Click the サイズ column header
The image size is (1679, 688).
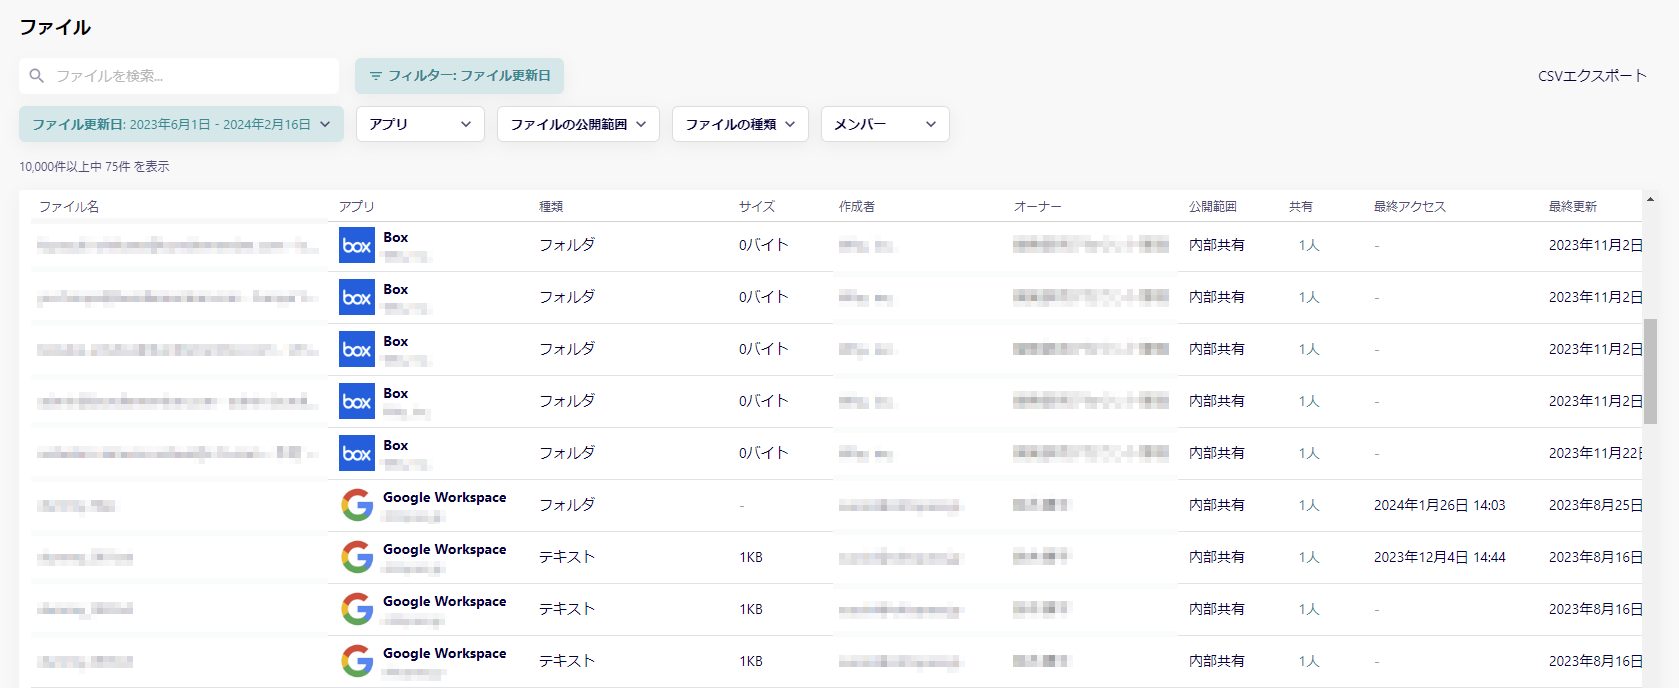click(x=757, y=206)
